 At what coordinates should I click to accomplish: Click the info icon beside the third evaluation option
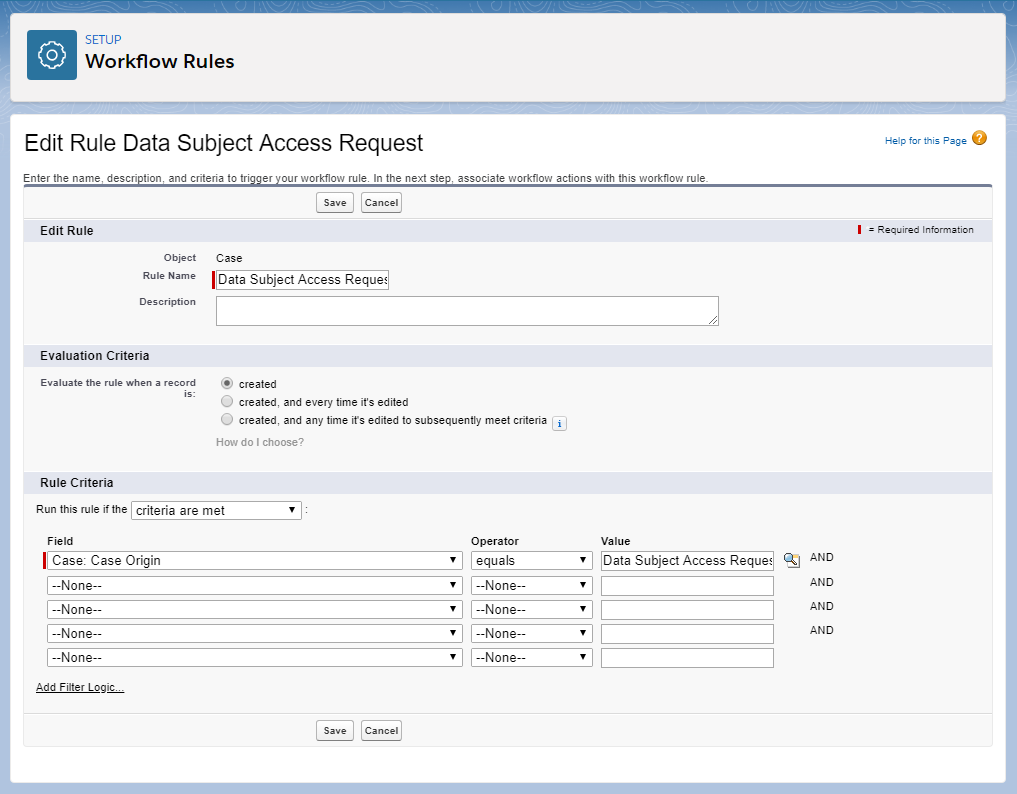pos(559,423)
